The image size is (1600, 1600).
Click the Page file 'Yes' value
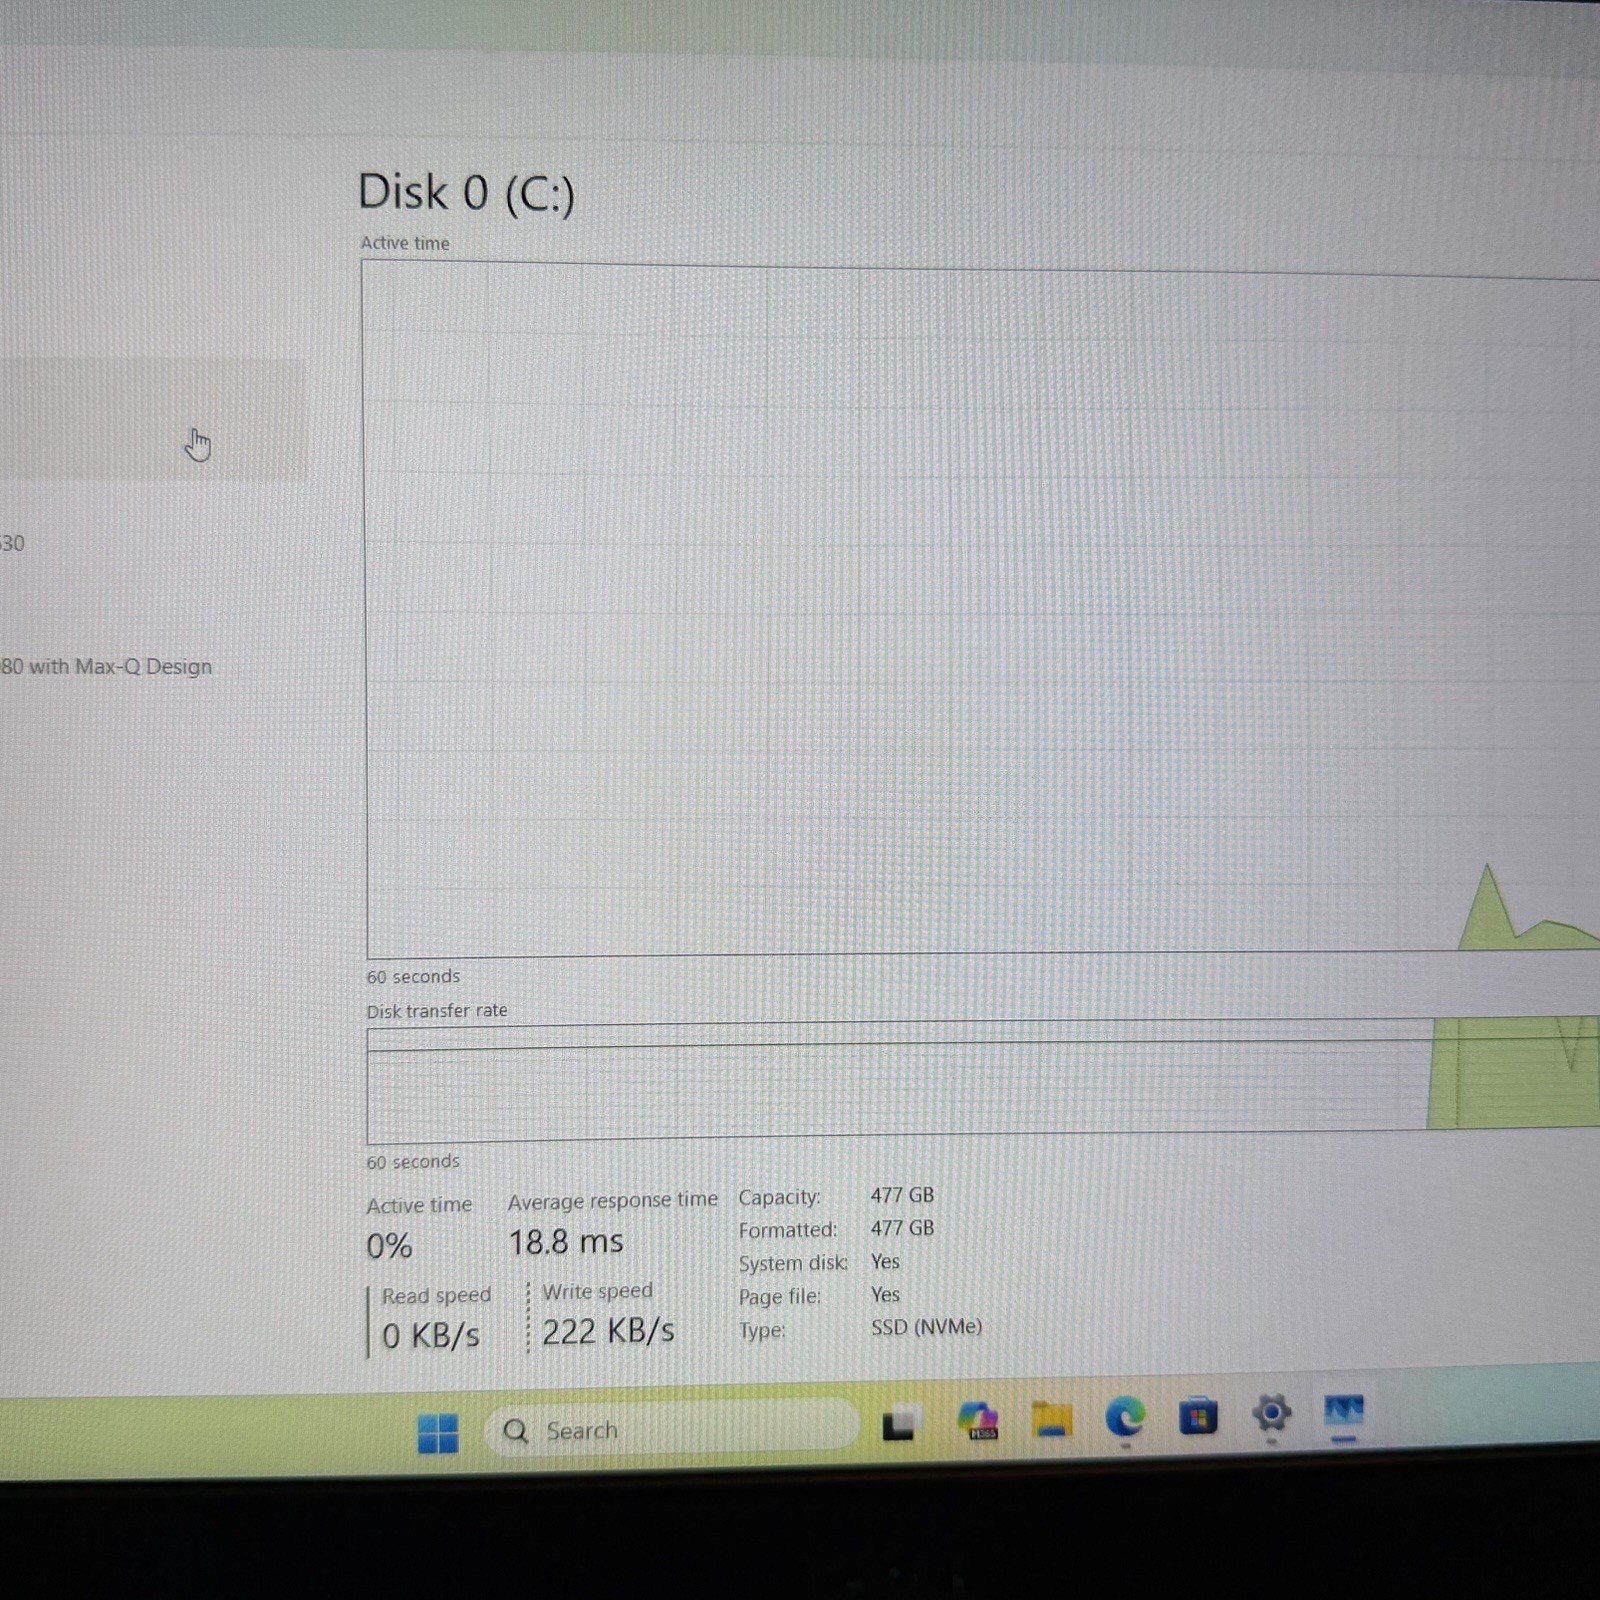pos(885,1294)
